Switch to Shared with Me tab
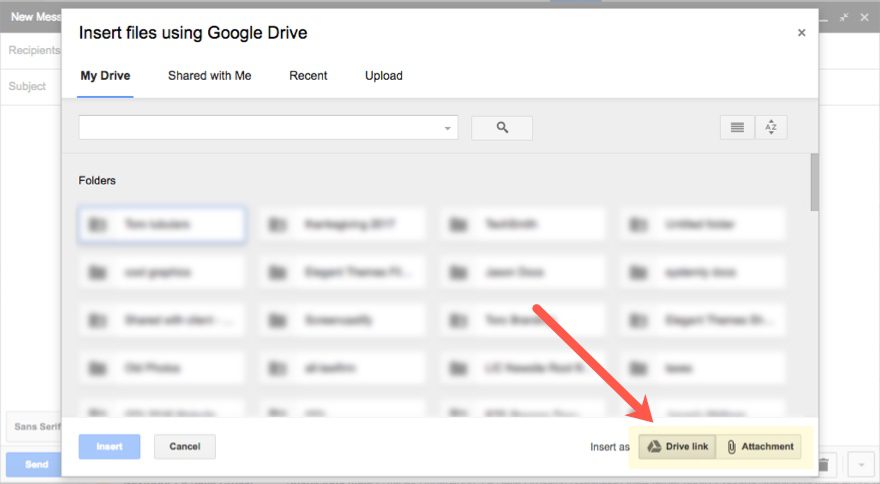 pos(209,76)
